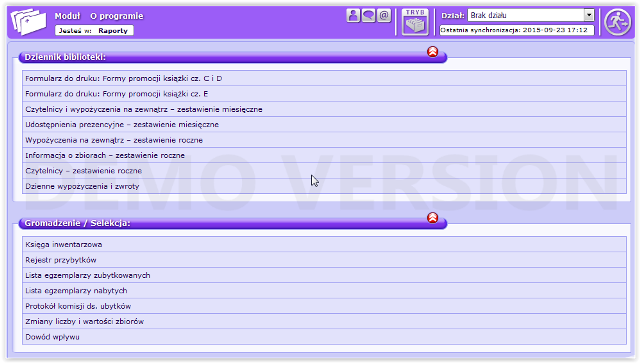
Task: Open Czytelnicy – zestawienie roczne
Action: (324, 171)
